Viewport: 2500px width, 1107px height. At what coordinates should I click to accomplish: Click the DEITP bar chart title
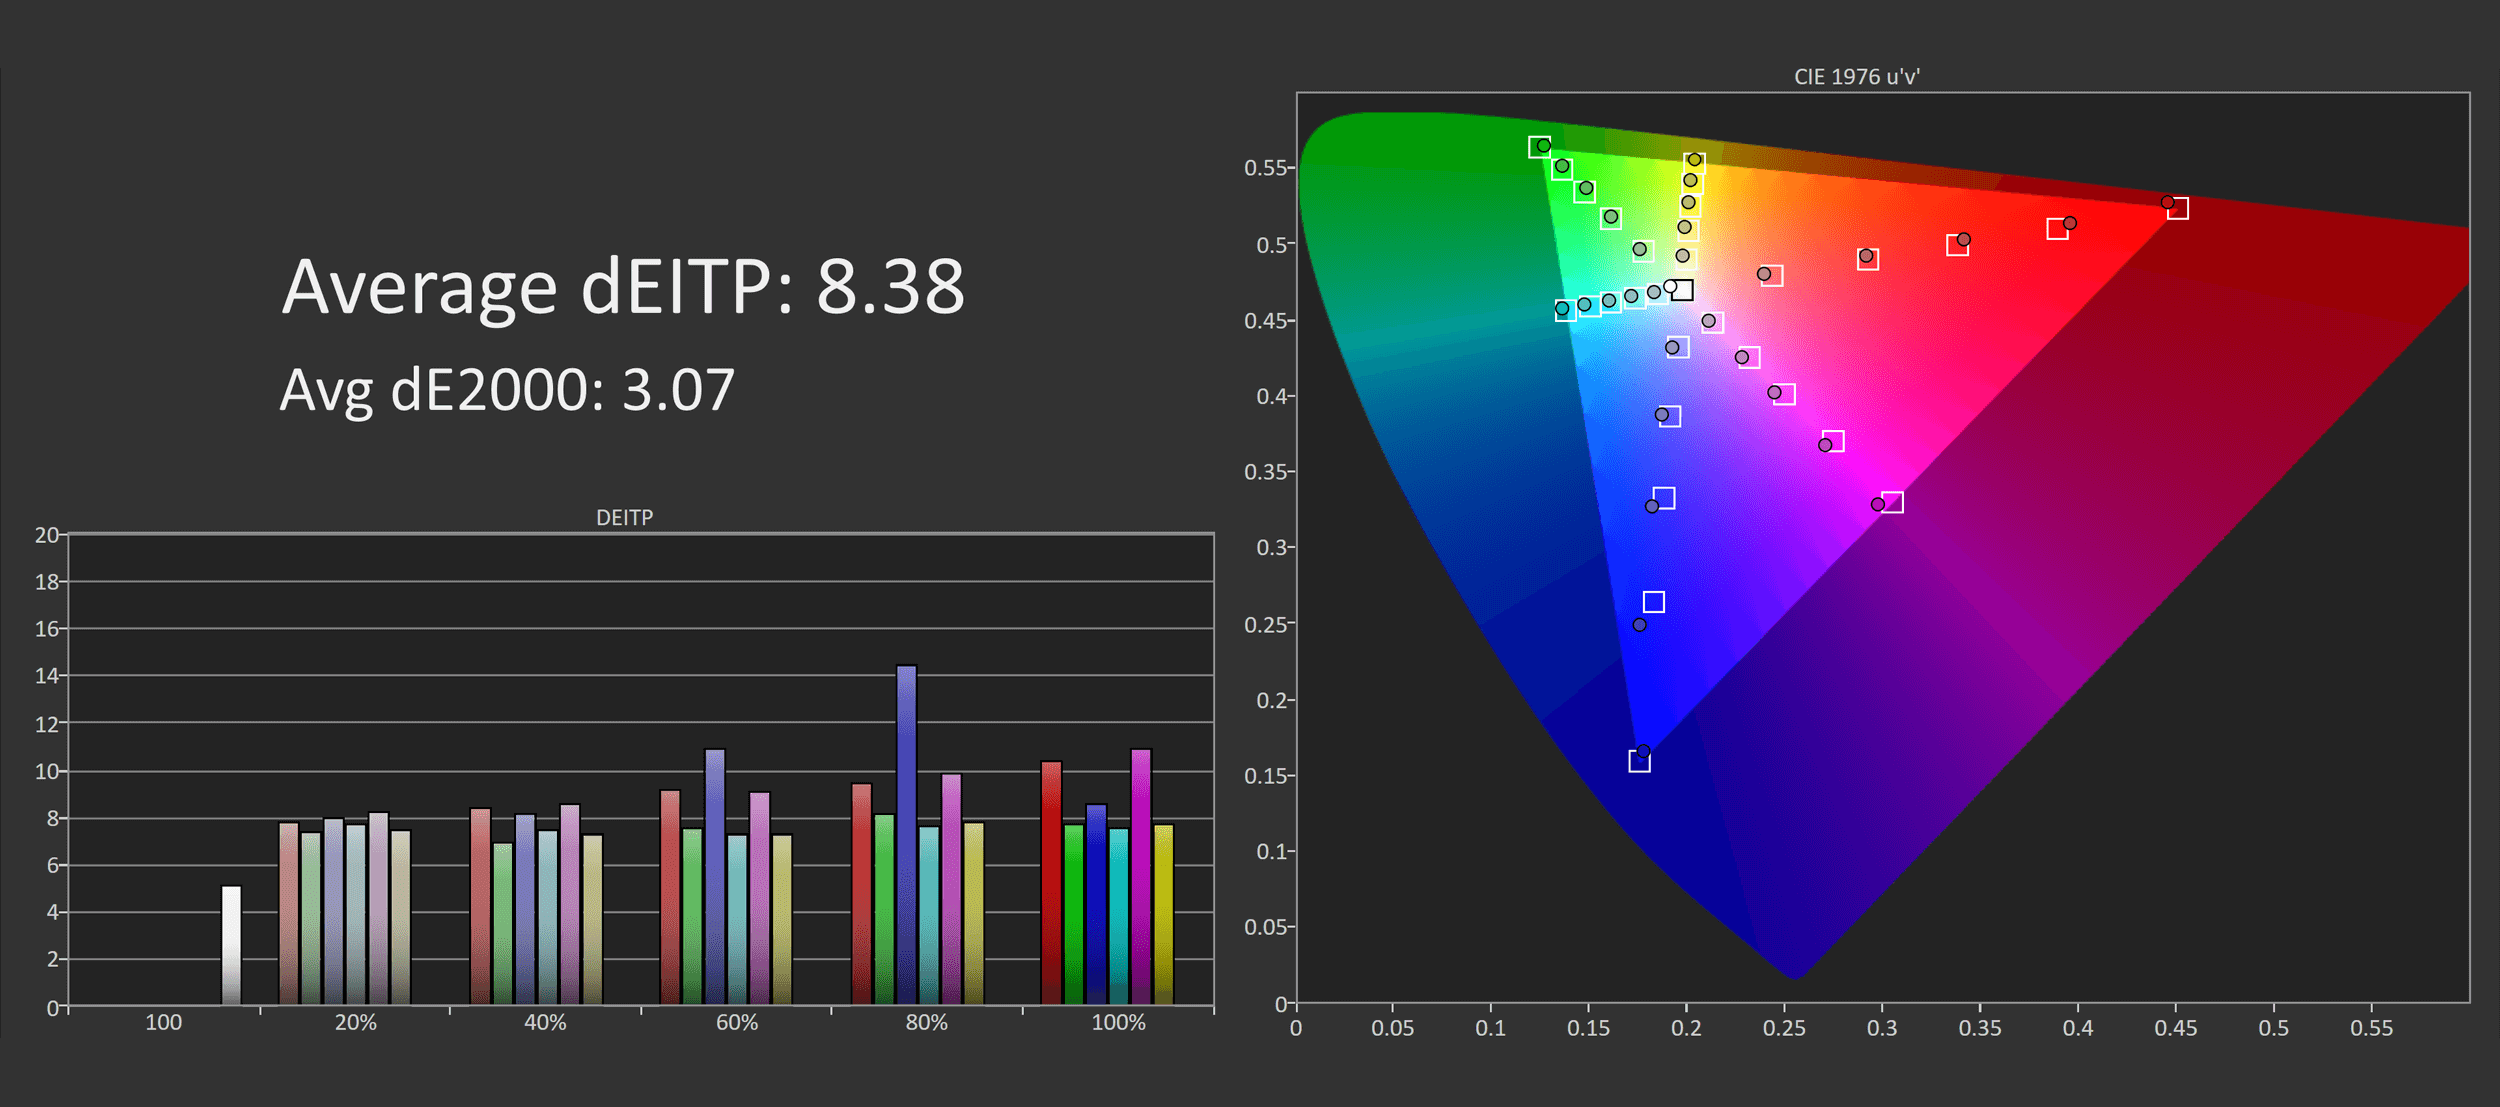pyautogui.click(x=624, y=517)
